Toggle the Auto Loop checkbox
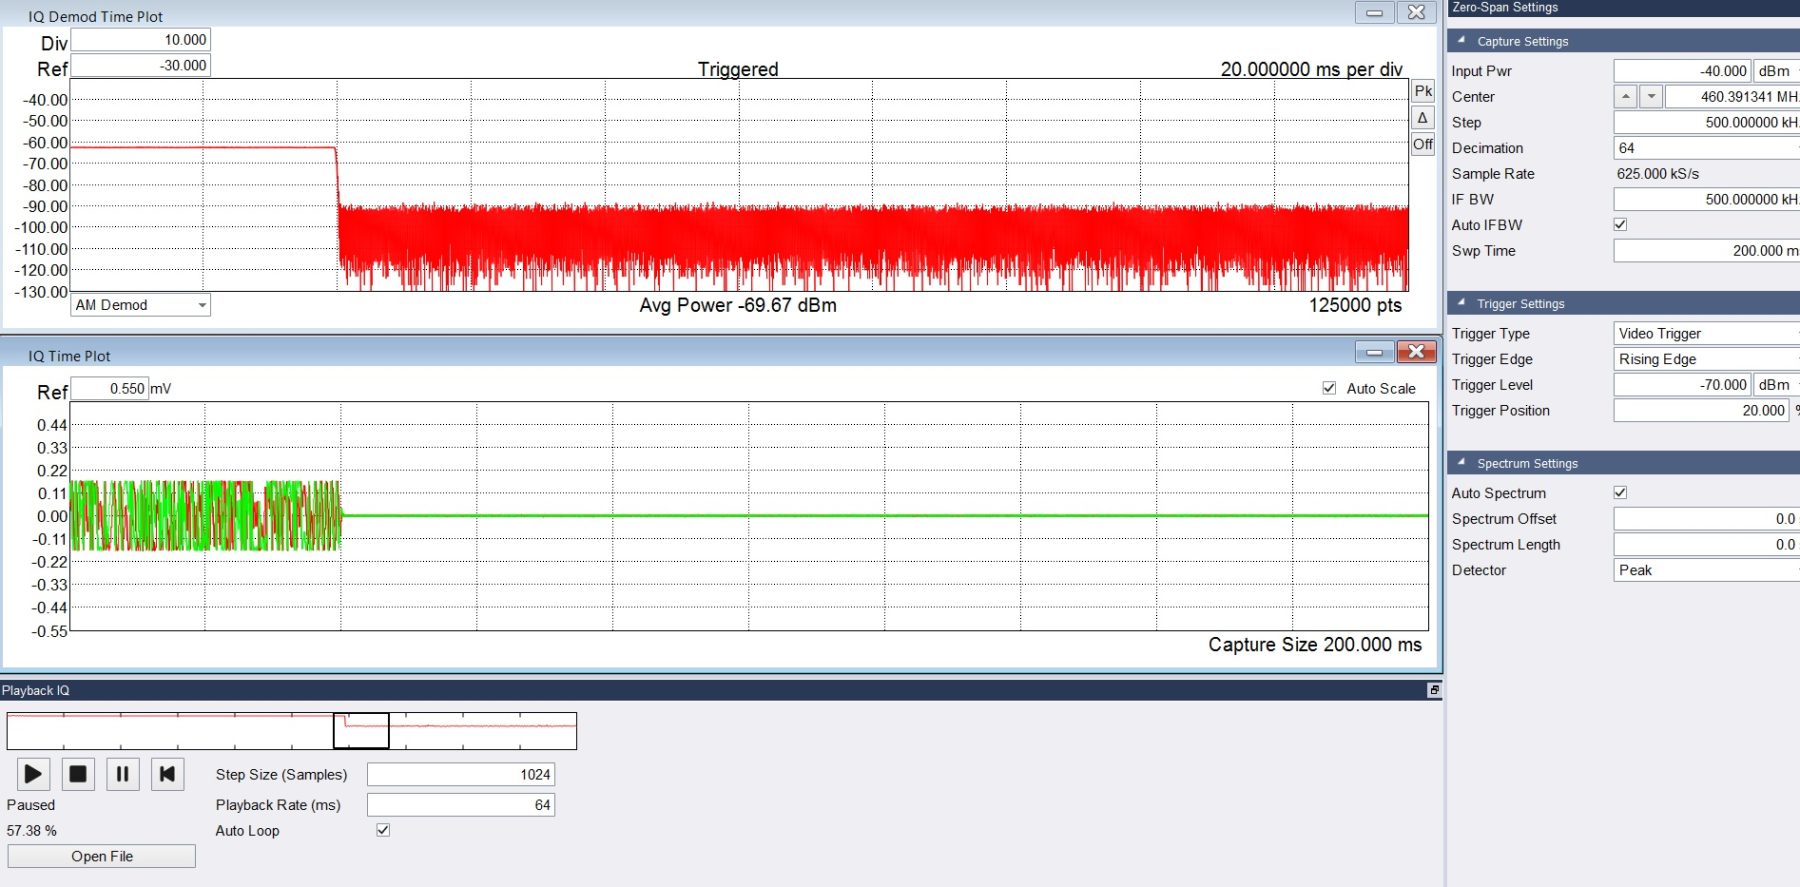Image resolution: width=1800 pixels, height=887 pixels. [383, 830]
